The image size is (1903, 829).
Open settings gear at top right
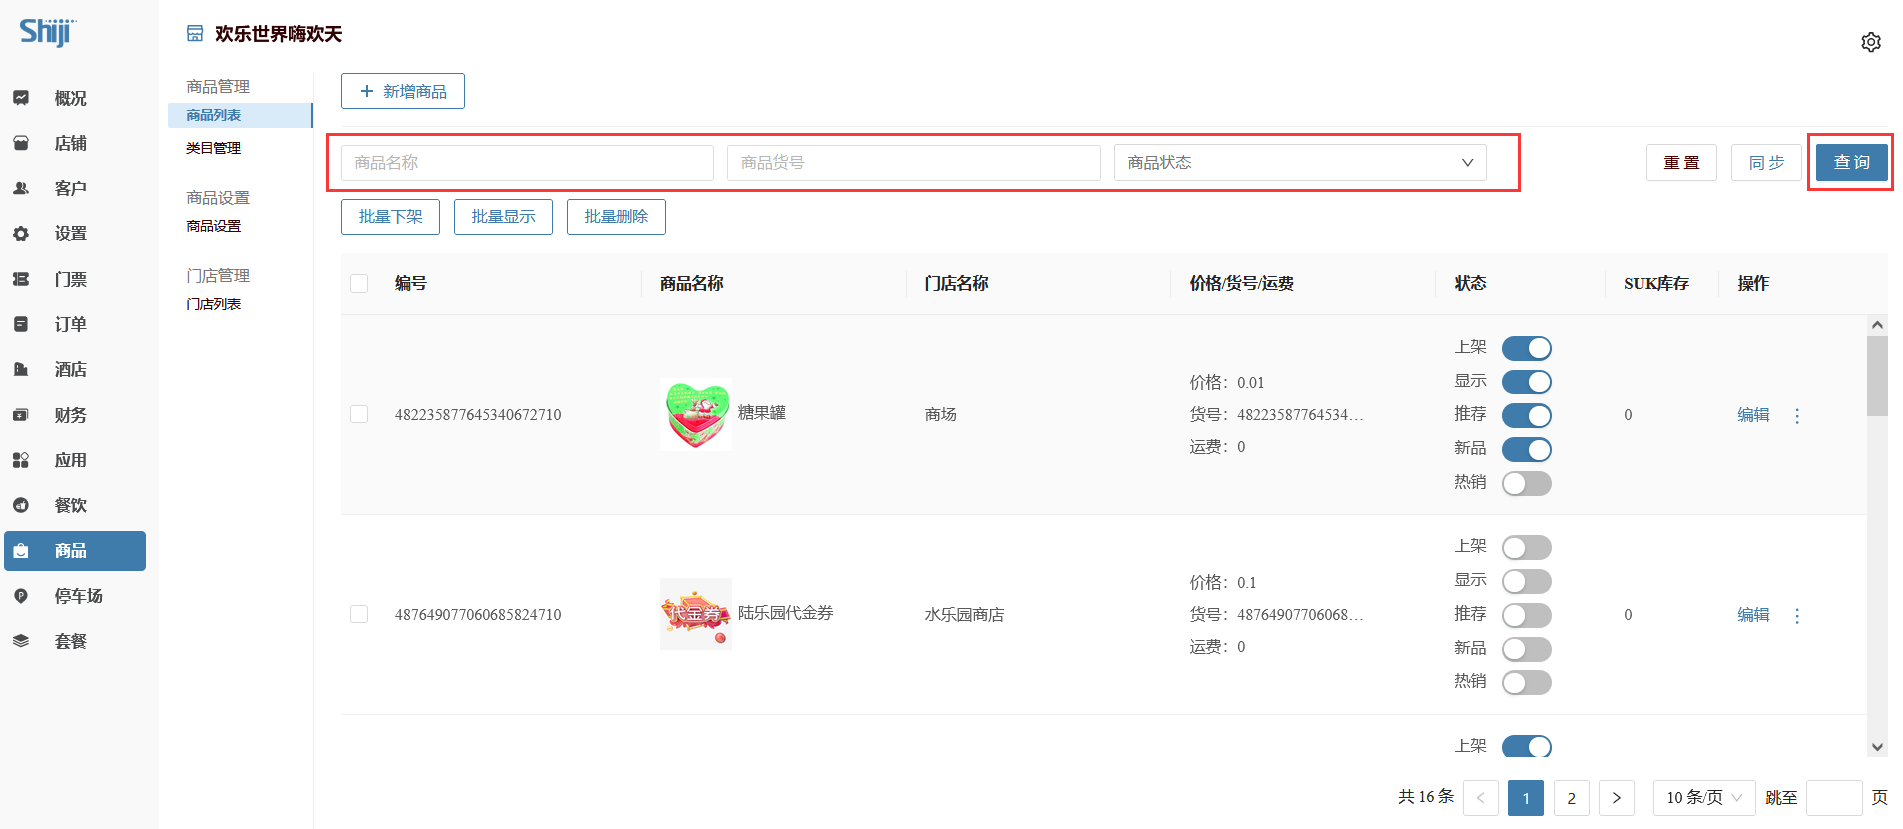(x=1871, y=42)
